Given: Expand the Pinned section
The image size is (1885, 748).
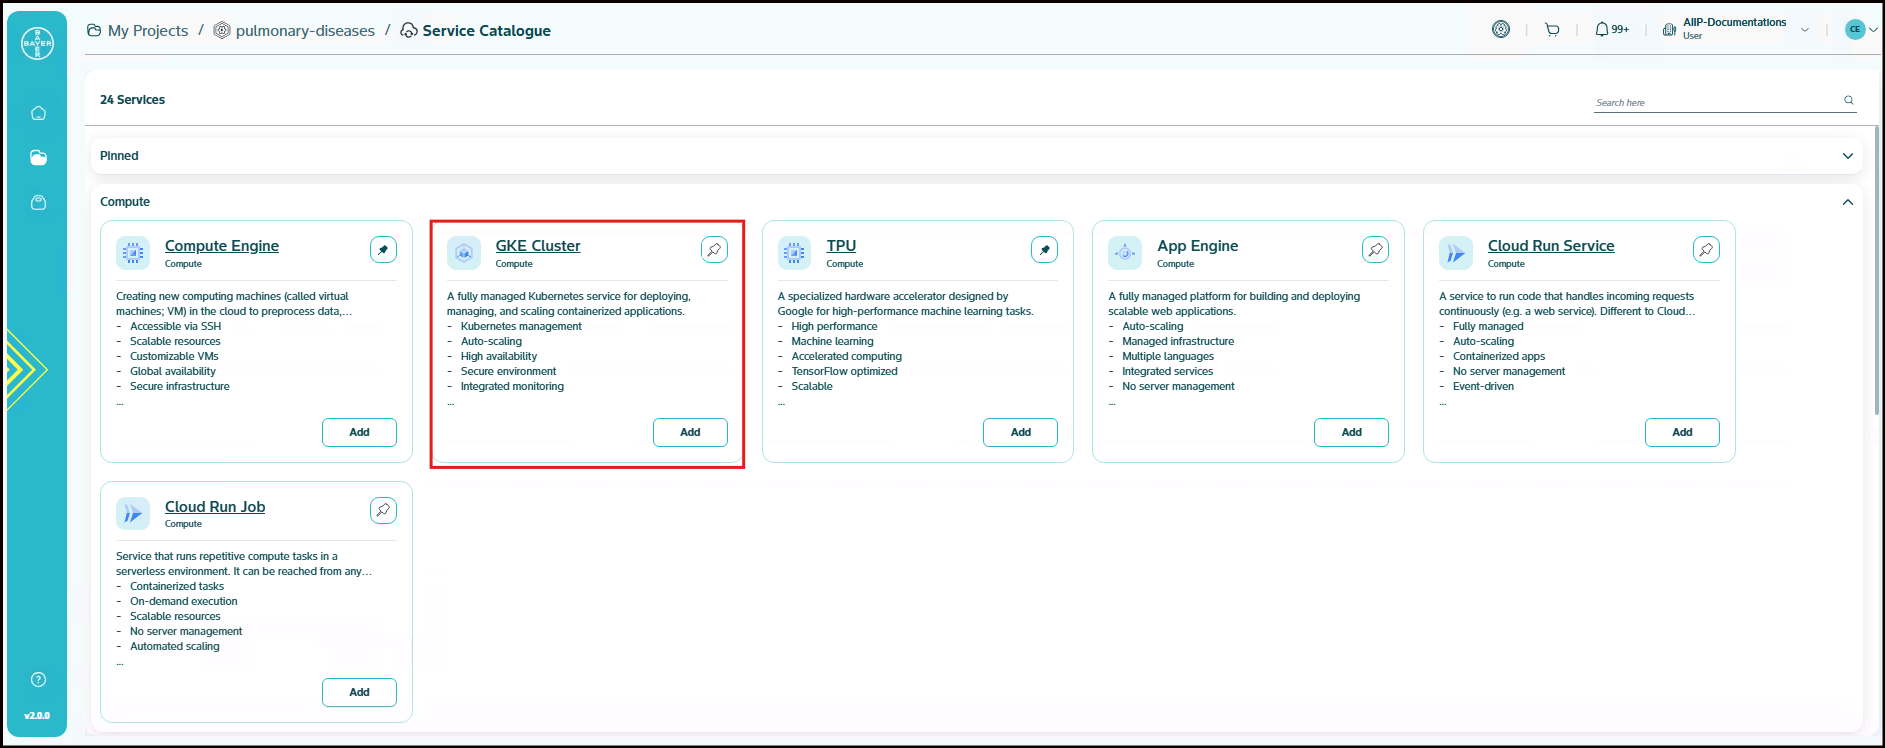Looking at the screenshot, I should 1847,156.
